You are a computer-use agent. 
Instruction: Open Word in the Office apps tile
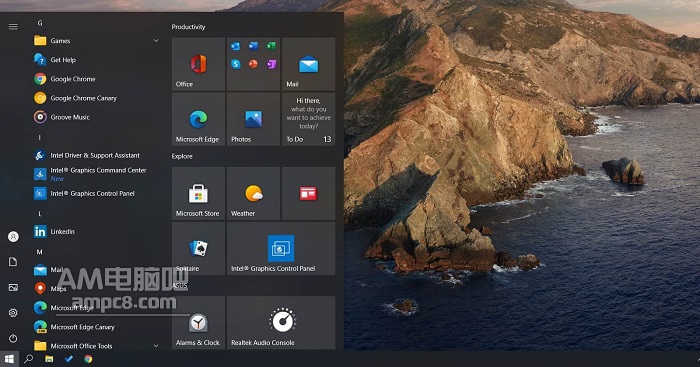253,46
